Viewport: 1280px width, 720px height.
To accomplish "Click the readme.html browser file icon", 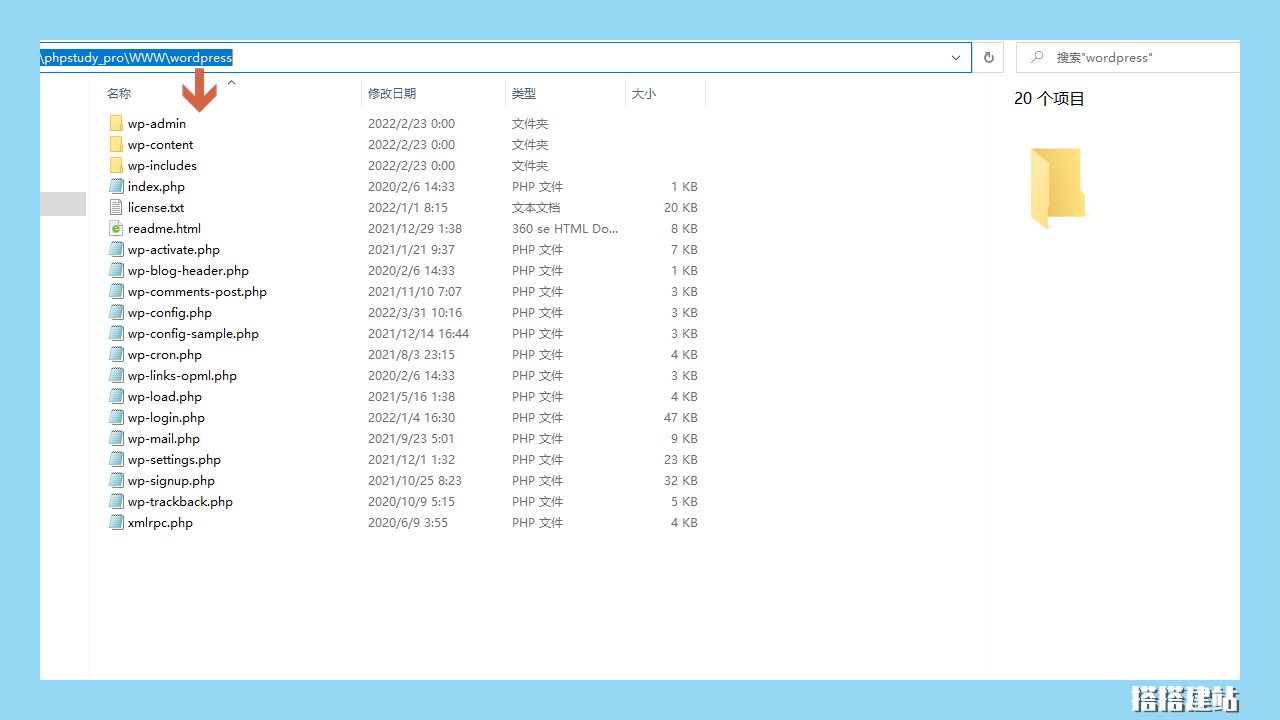I will (116, 229).
